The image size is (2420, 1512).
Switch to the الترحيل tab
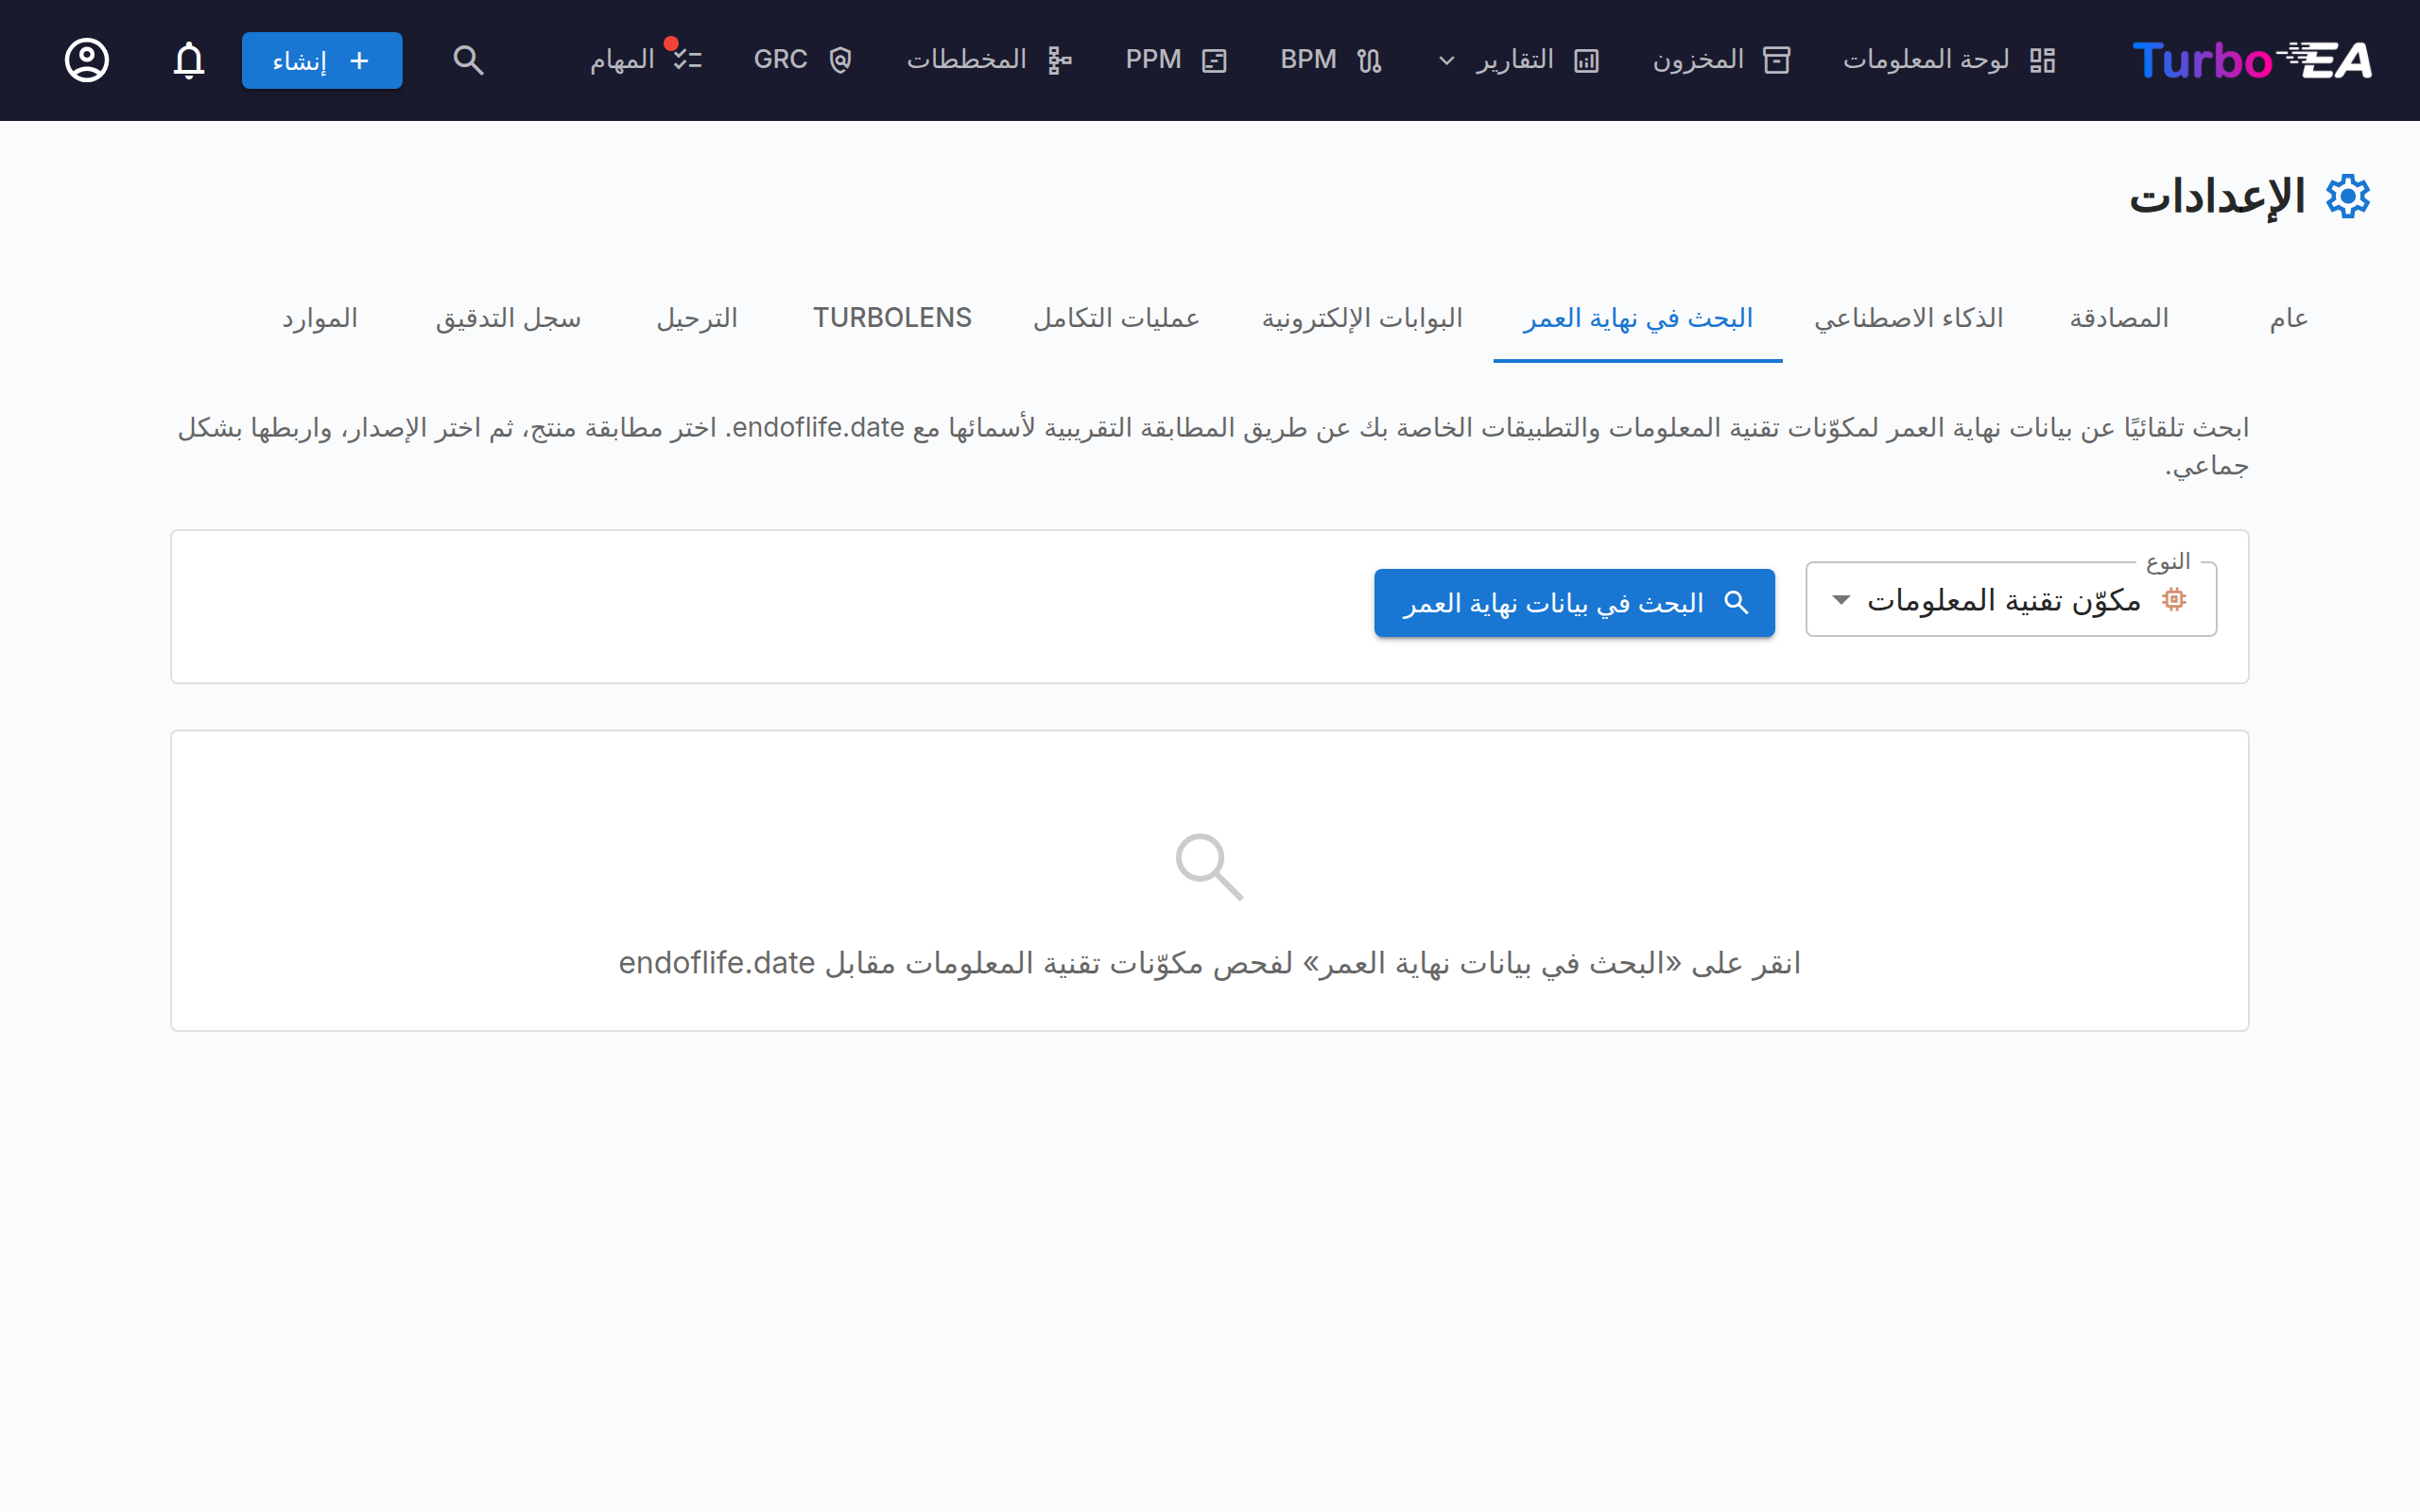(x=697, y=318)
